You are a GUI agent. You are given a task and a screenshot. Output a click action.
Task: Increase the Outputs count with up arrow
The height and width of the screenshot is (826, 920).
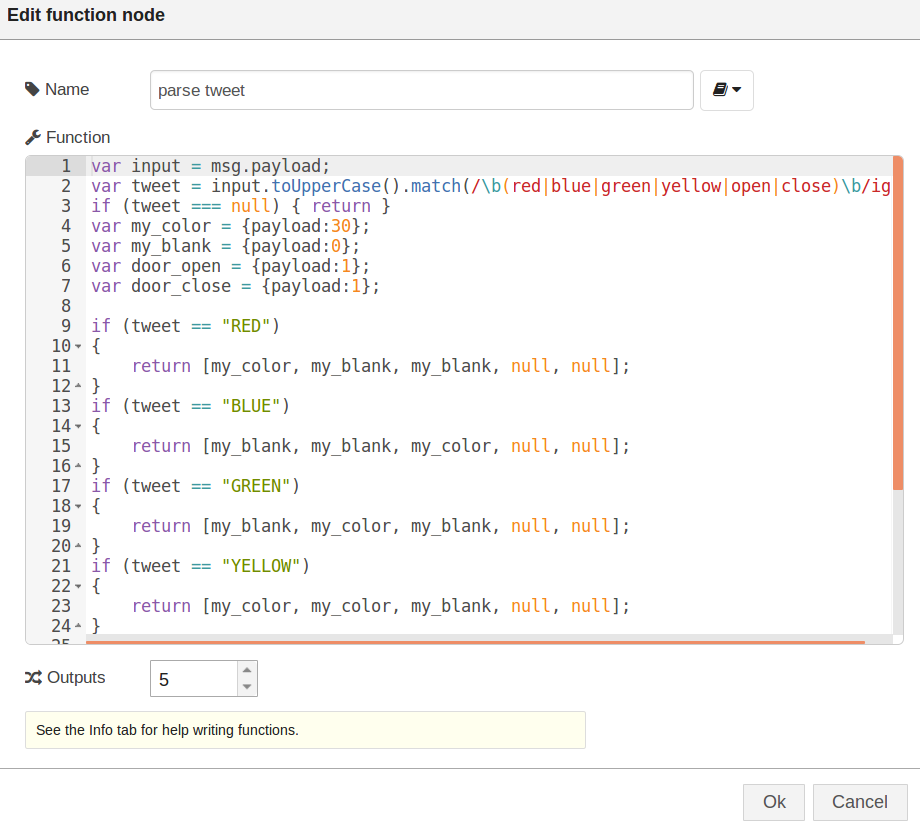(x=247, y=670)
